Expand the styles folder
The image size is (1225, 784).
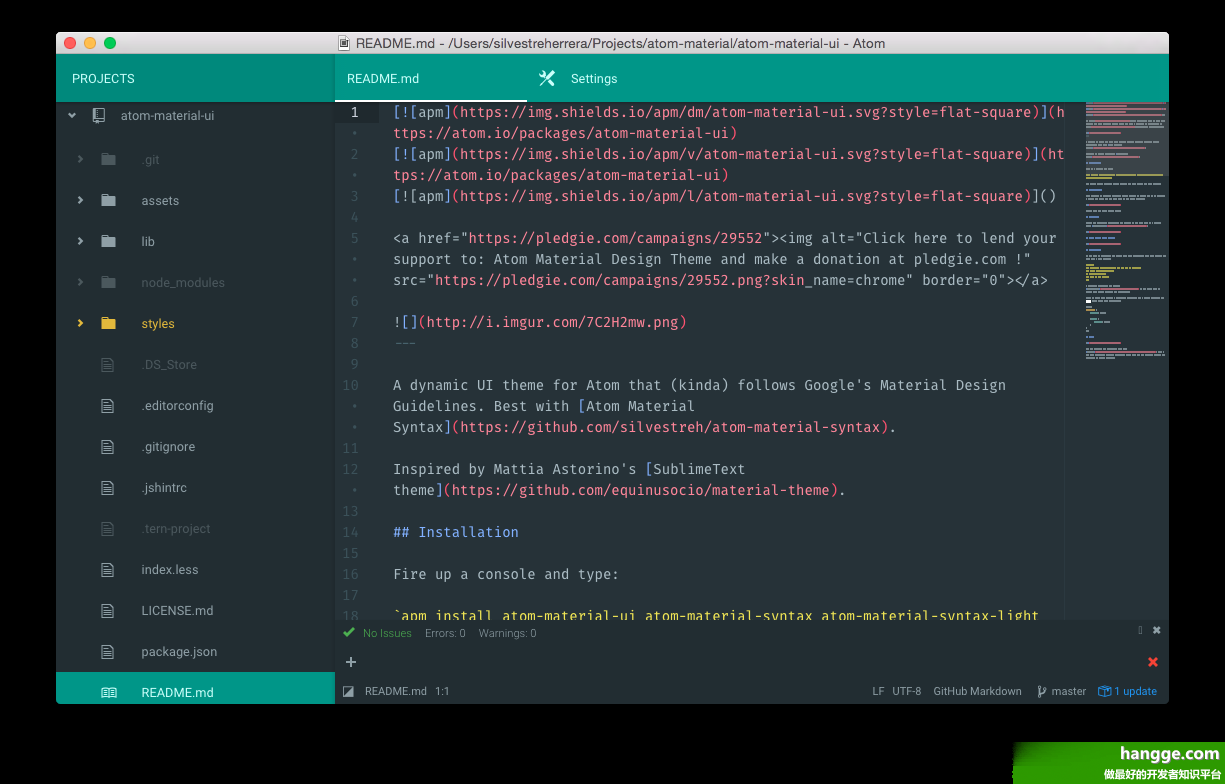(80, 323)
